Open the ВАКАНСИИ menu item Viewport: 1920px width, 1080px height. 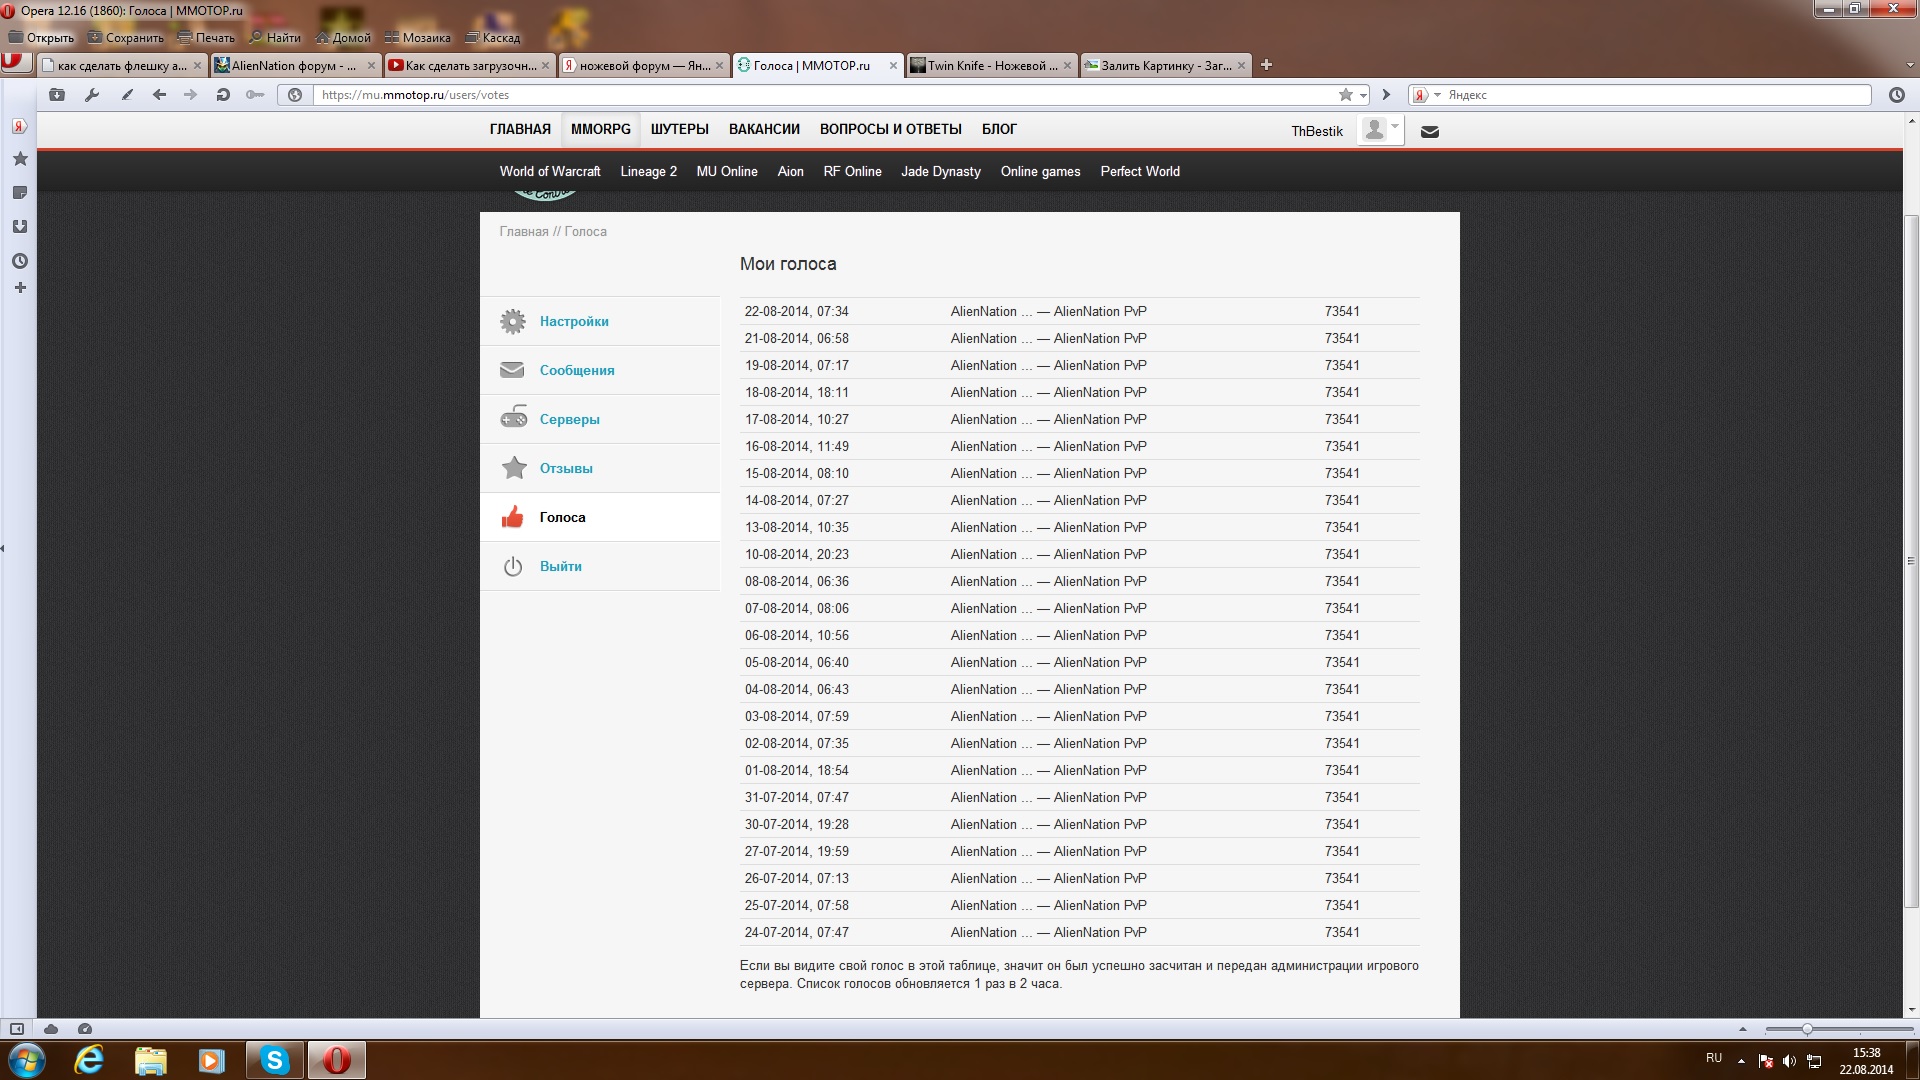(x=764, y=129)
